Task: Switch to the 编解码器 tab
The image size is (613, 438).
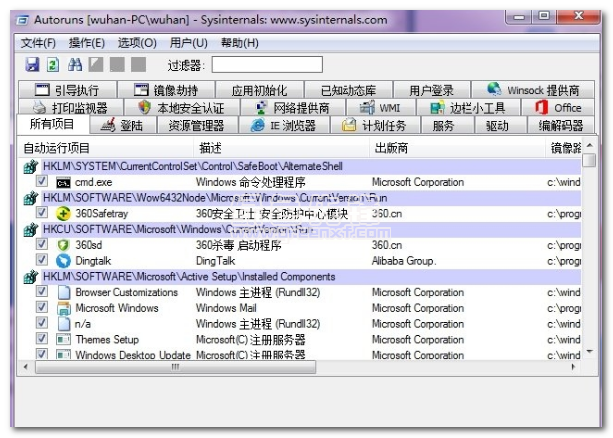Action: coord(561,126)
